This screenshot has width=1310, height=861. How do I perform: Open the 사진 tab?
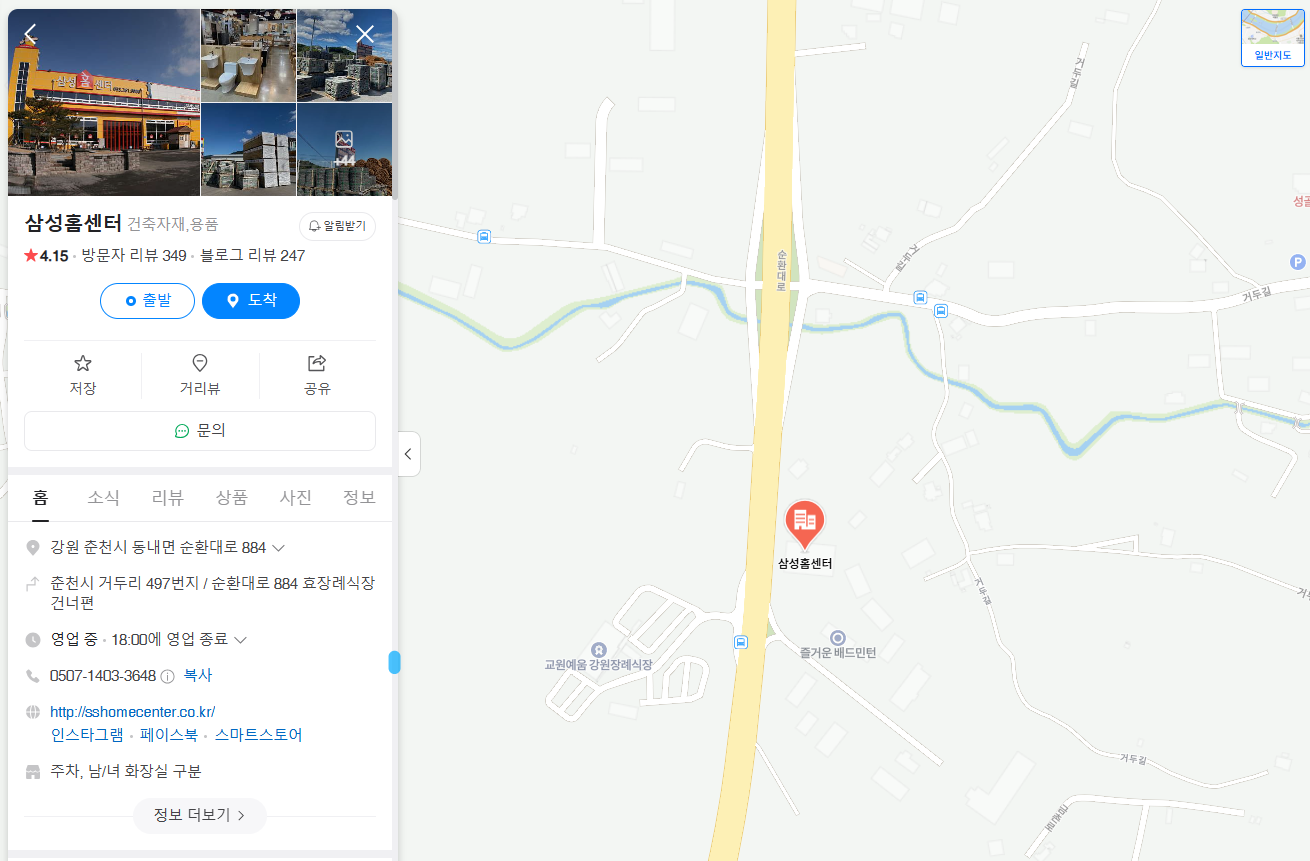[x=296, y=498]
